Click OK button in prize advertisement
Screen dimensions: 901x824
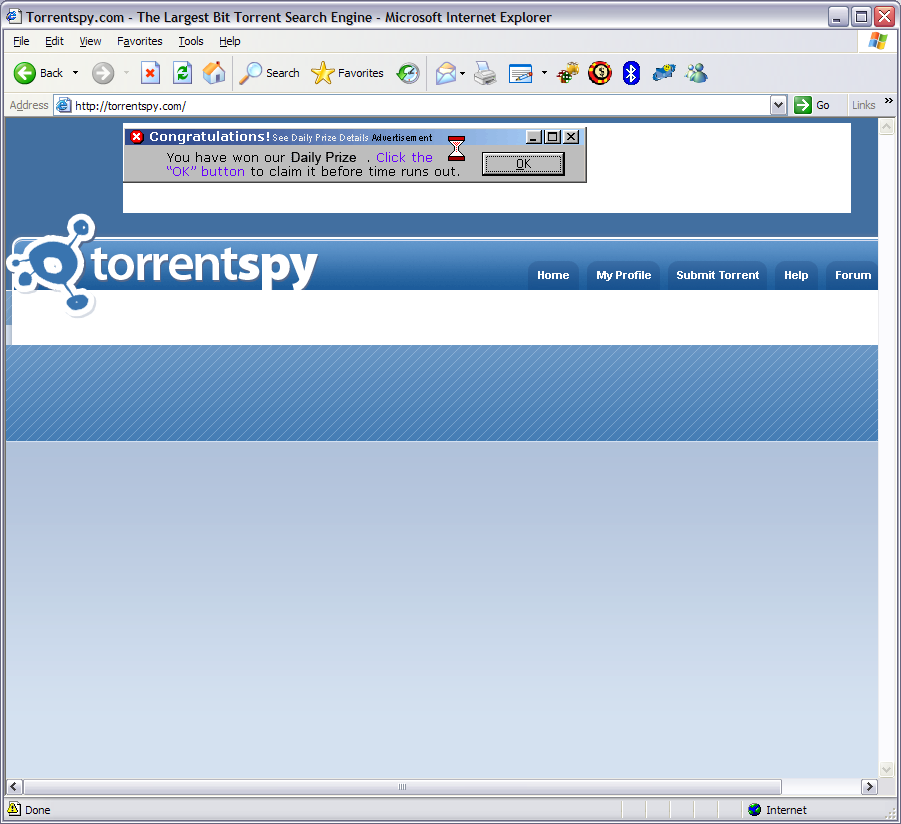523,164
